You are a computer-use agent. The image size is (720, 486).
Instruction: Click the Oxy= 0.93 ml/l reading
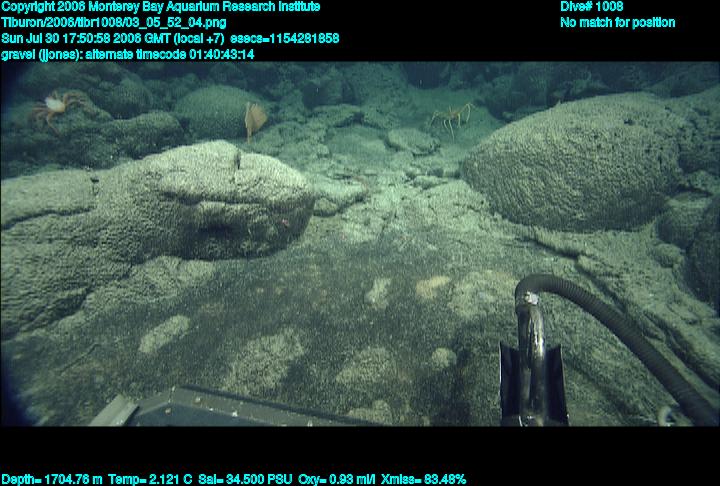(x=337, y=479)
